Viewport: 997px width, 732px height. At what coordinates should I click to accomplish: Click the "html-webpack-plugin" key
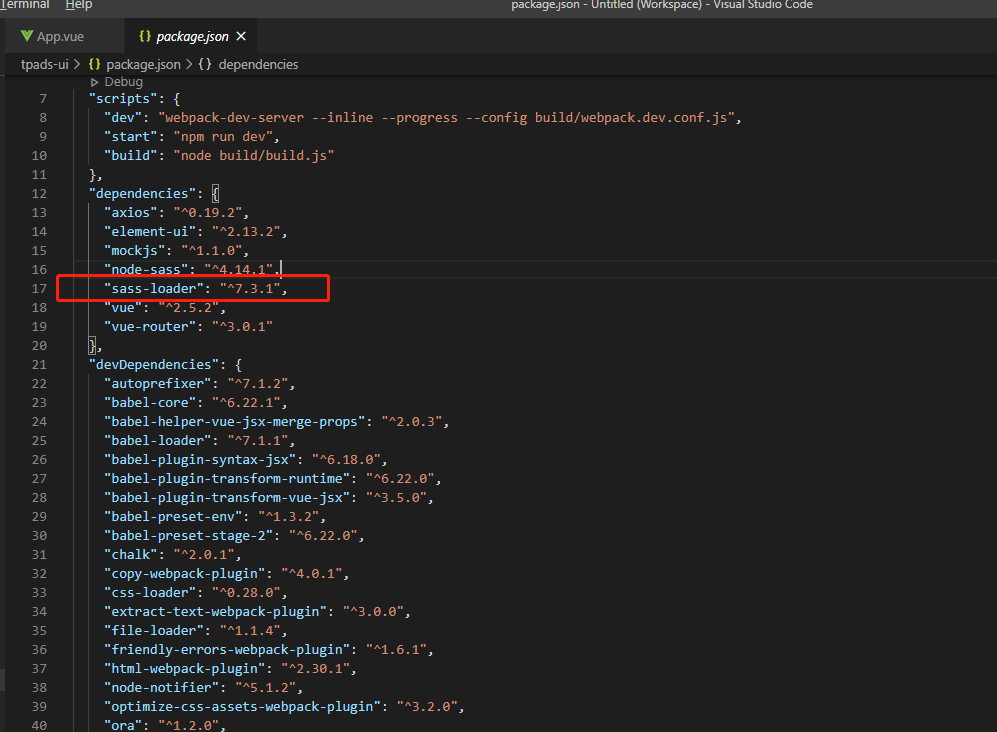point(184,669)
